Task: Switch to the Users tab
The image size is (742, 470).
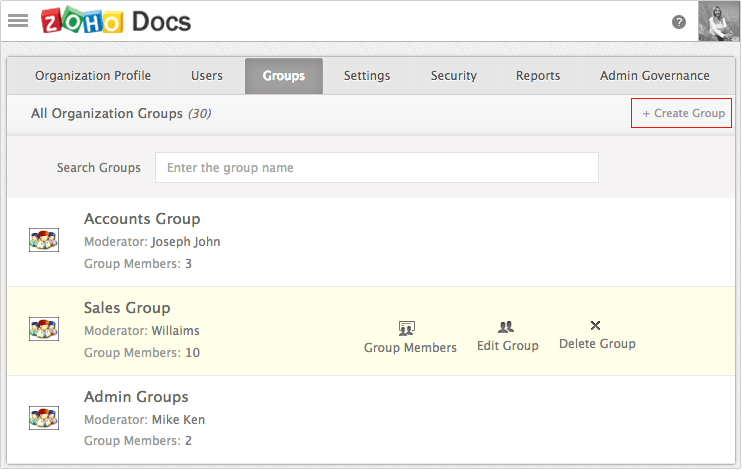Action: click(207, 76)
